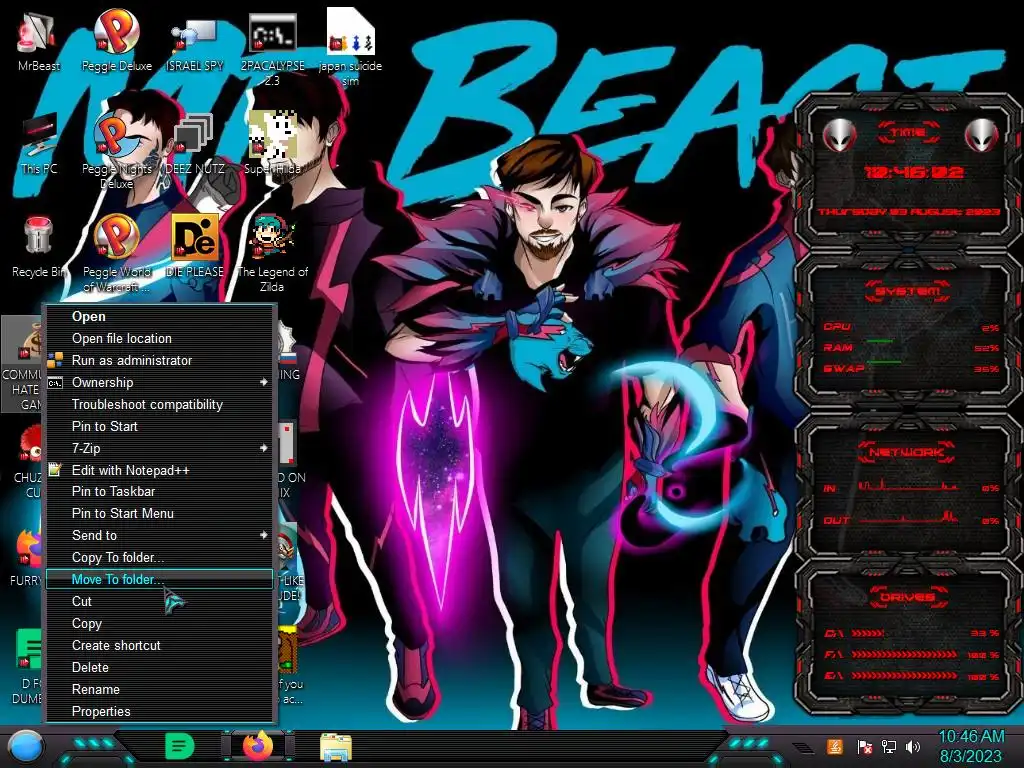The image size is (1024, 768).
Task: Open the MrBeast desktop icon
Action: click(38, 40)
